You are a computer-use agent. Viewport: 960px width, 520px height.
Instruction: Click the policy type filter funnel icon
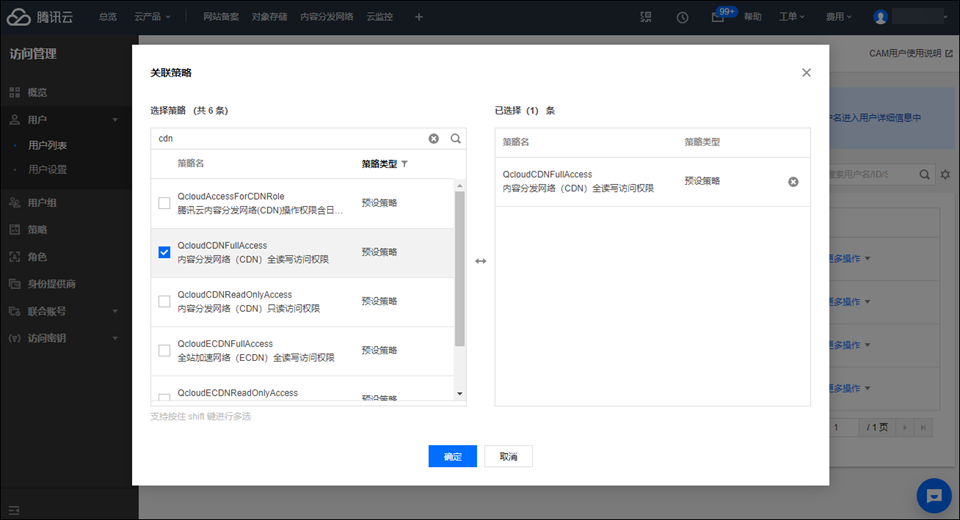(x=405, y=164)
